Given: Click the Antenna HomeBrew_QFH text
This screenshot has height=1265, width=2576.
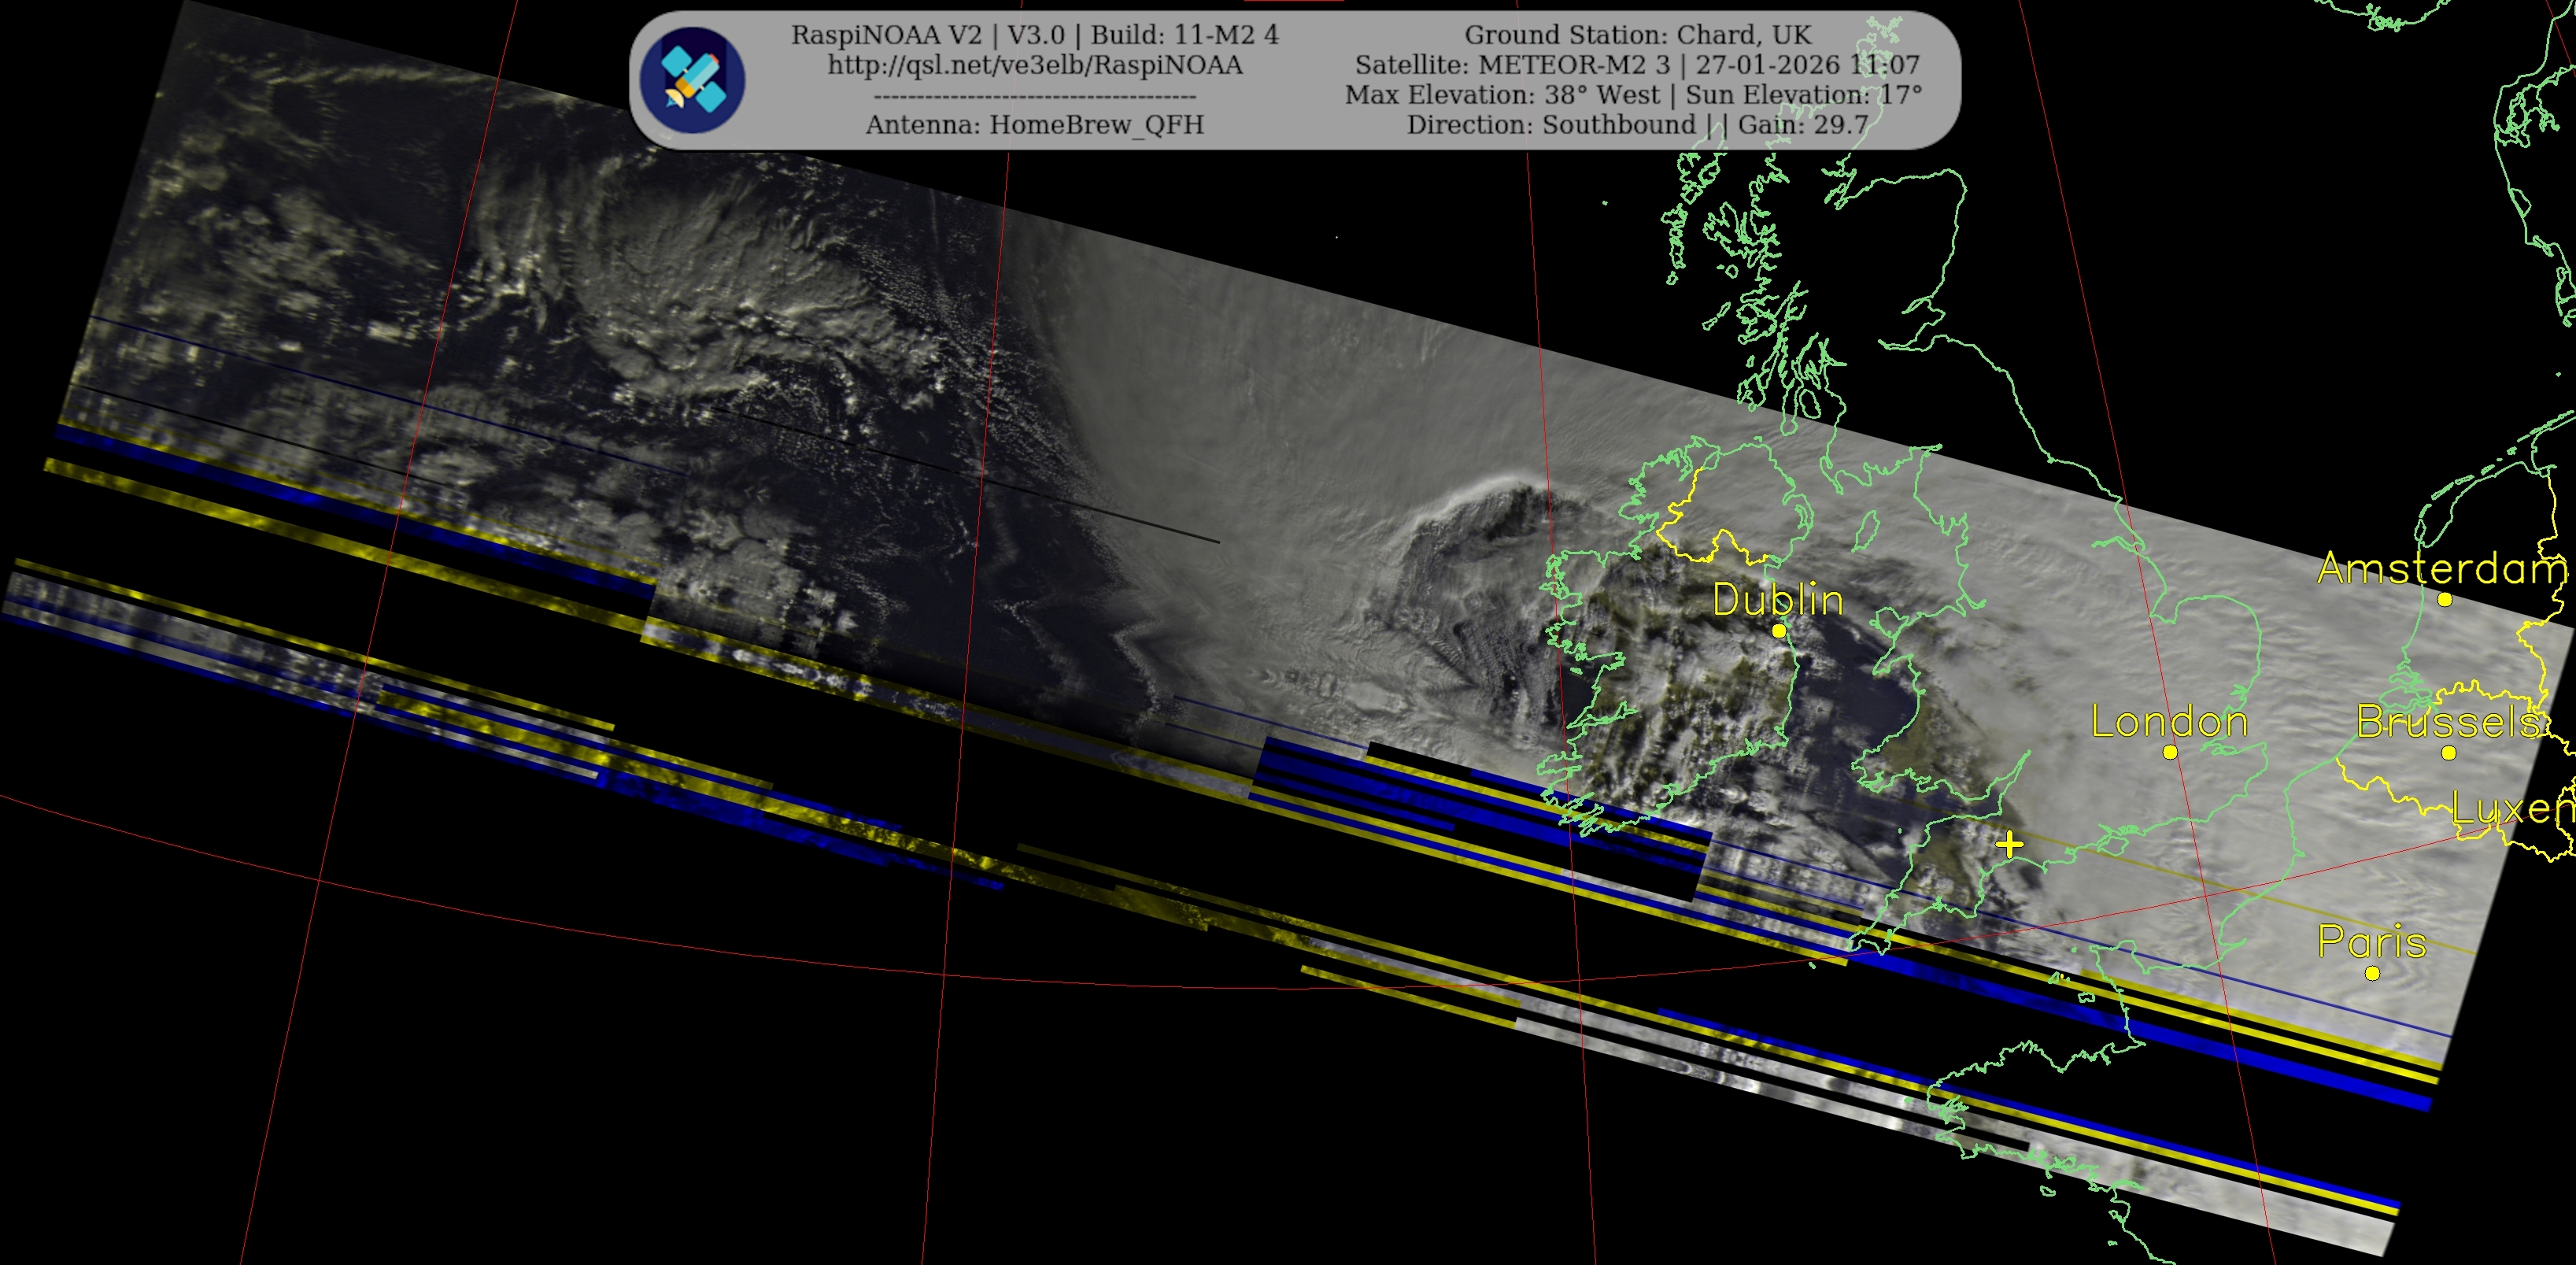Looking at the screenshot, I should 1034,125.
